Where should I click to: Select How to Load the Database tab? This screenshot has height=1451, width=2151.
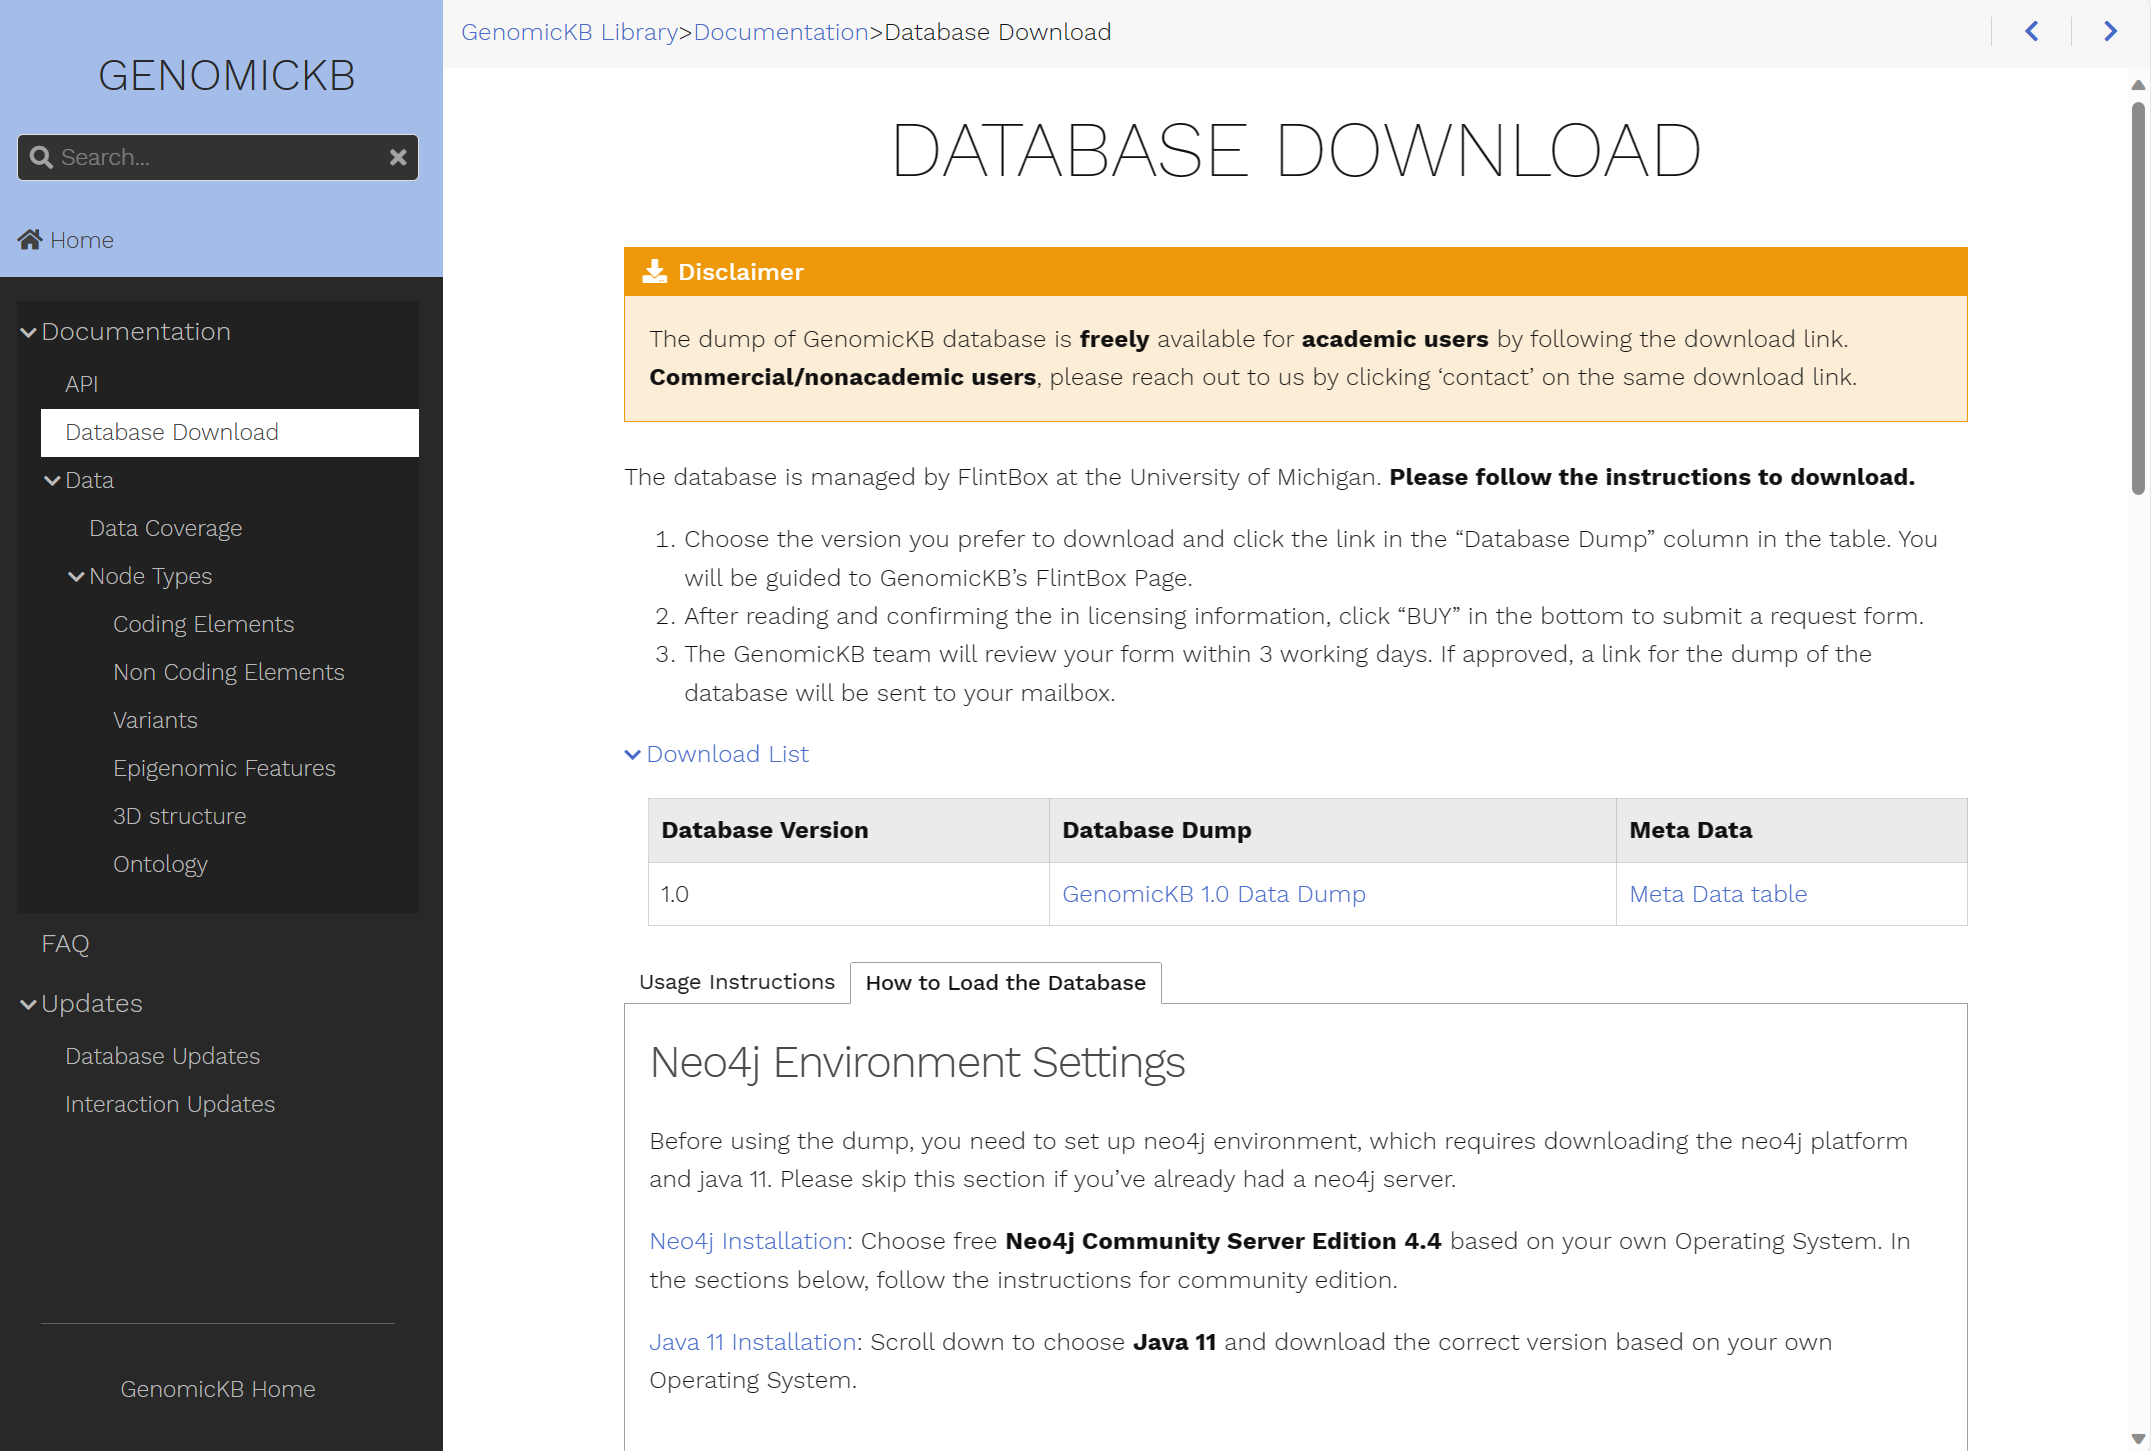(1005, 983)
